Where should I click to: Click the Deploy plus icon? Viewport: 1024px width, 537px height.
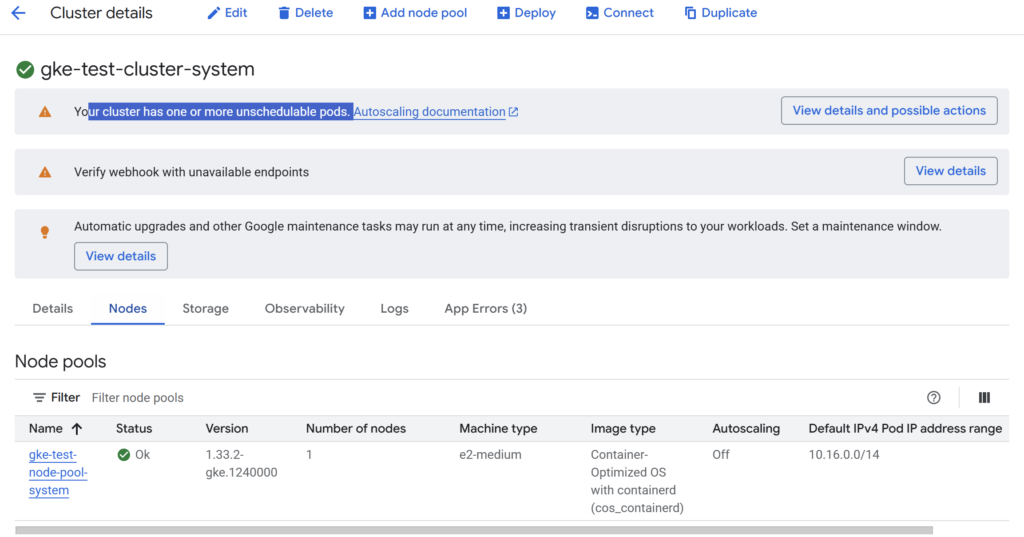[x=503, y=13]
